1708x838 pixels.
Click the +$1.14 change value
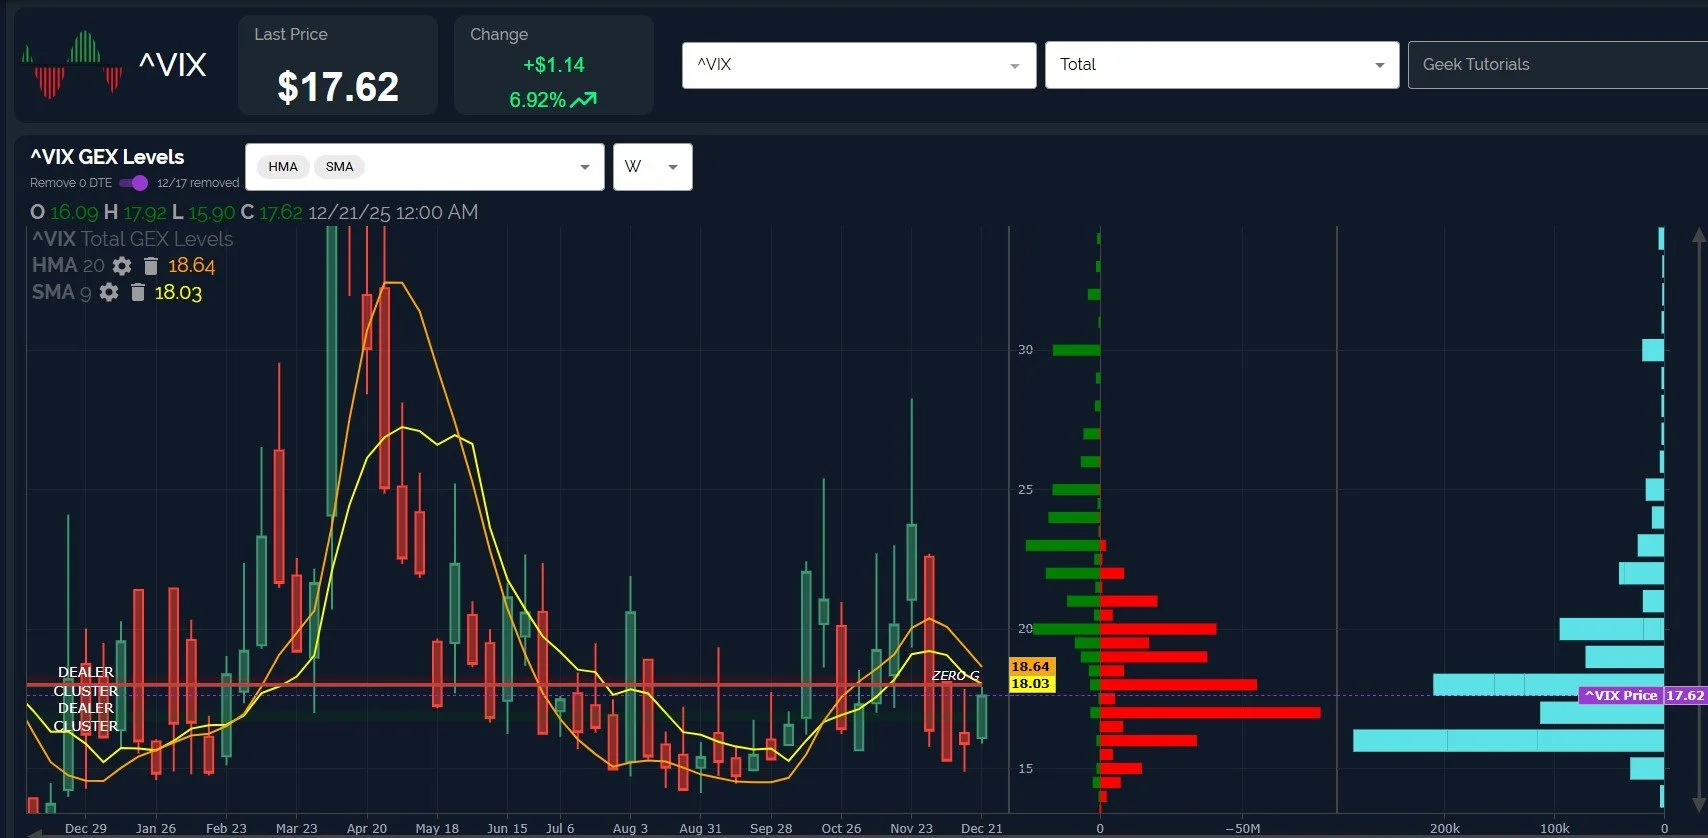click(x=554, y=65)
